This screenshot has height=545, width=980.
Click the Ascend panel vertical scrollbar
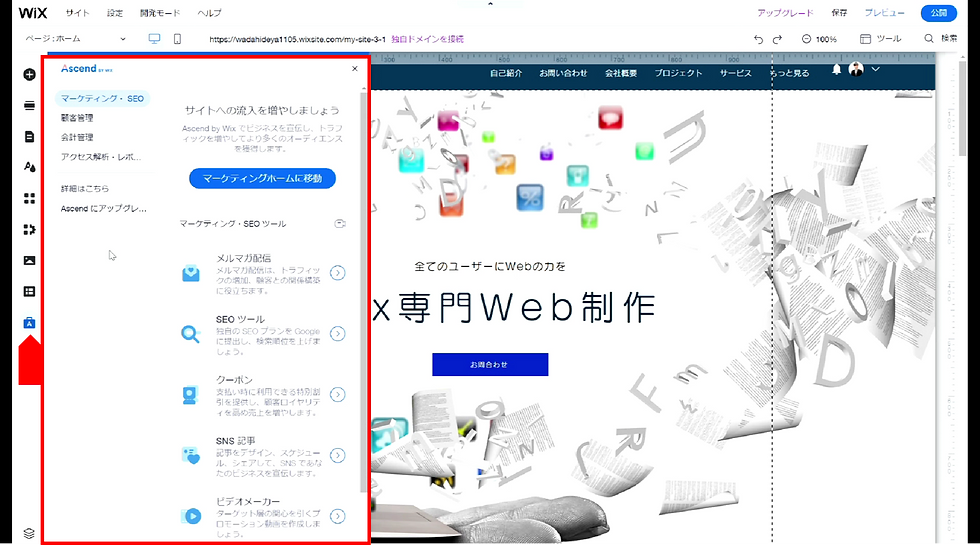click(363, 291)
